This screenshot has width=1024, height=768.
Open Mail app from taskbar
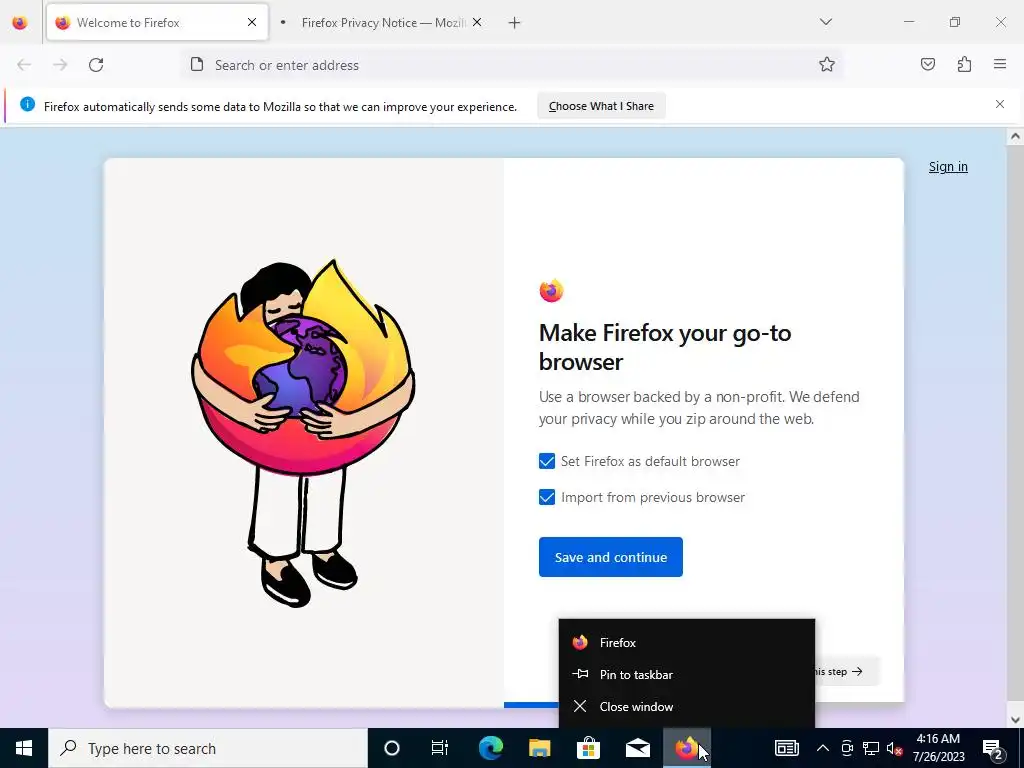pyautogui.click(x=637, y=748)
